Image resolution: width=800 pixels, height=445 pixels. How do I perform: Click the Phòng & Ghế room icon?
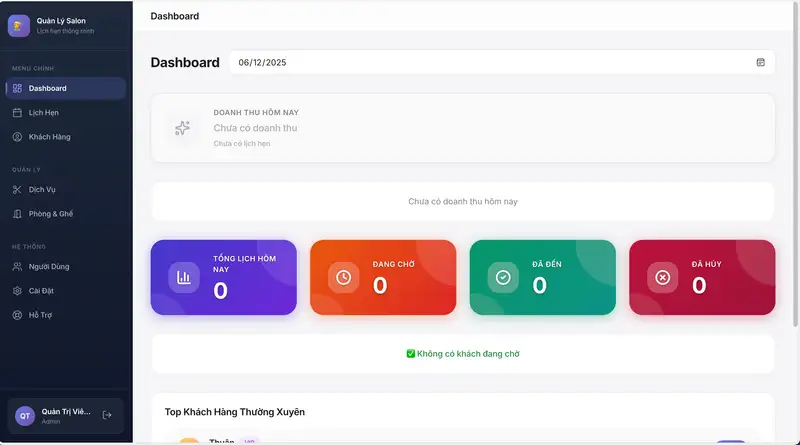coord(17,214)
